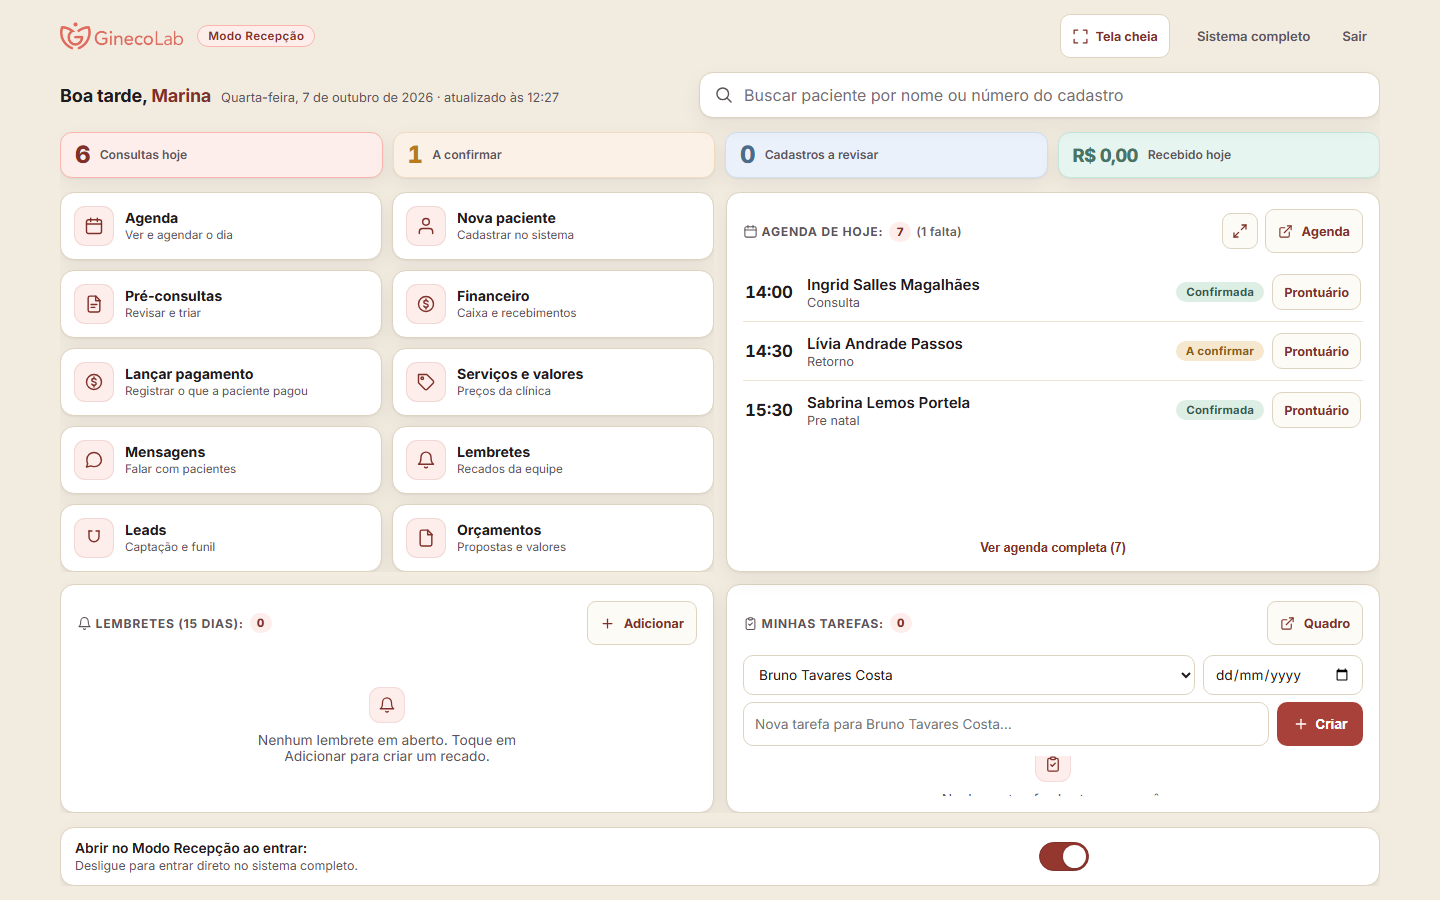
Task: Open Prontuário for Ingrid Salles Magalhães
Action: 1316,292
